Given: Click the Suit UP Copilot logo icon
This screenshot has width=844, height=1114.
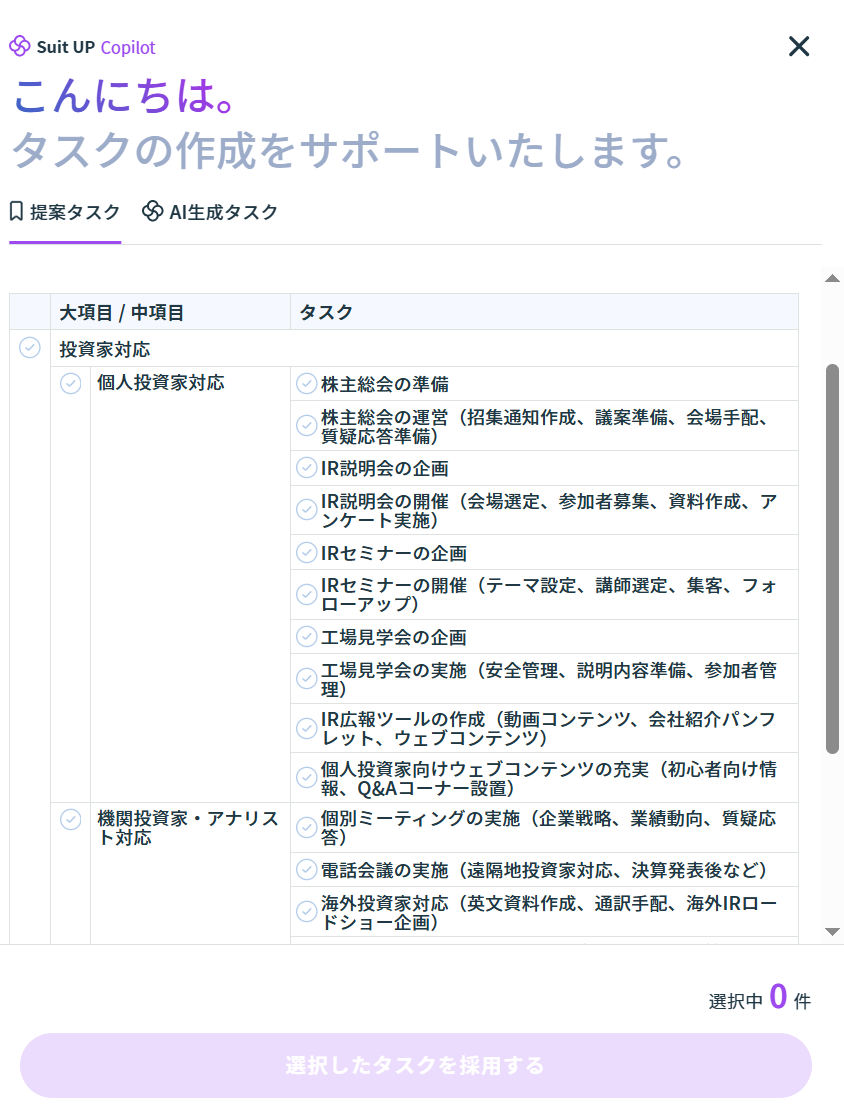Looking at the screenshot, I should (x=20, y=47).
